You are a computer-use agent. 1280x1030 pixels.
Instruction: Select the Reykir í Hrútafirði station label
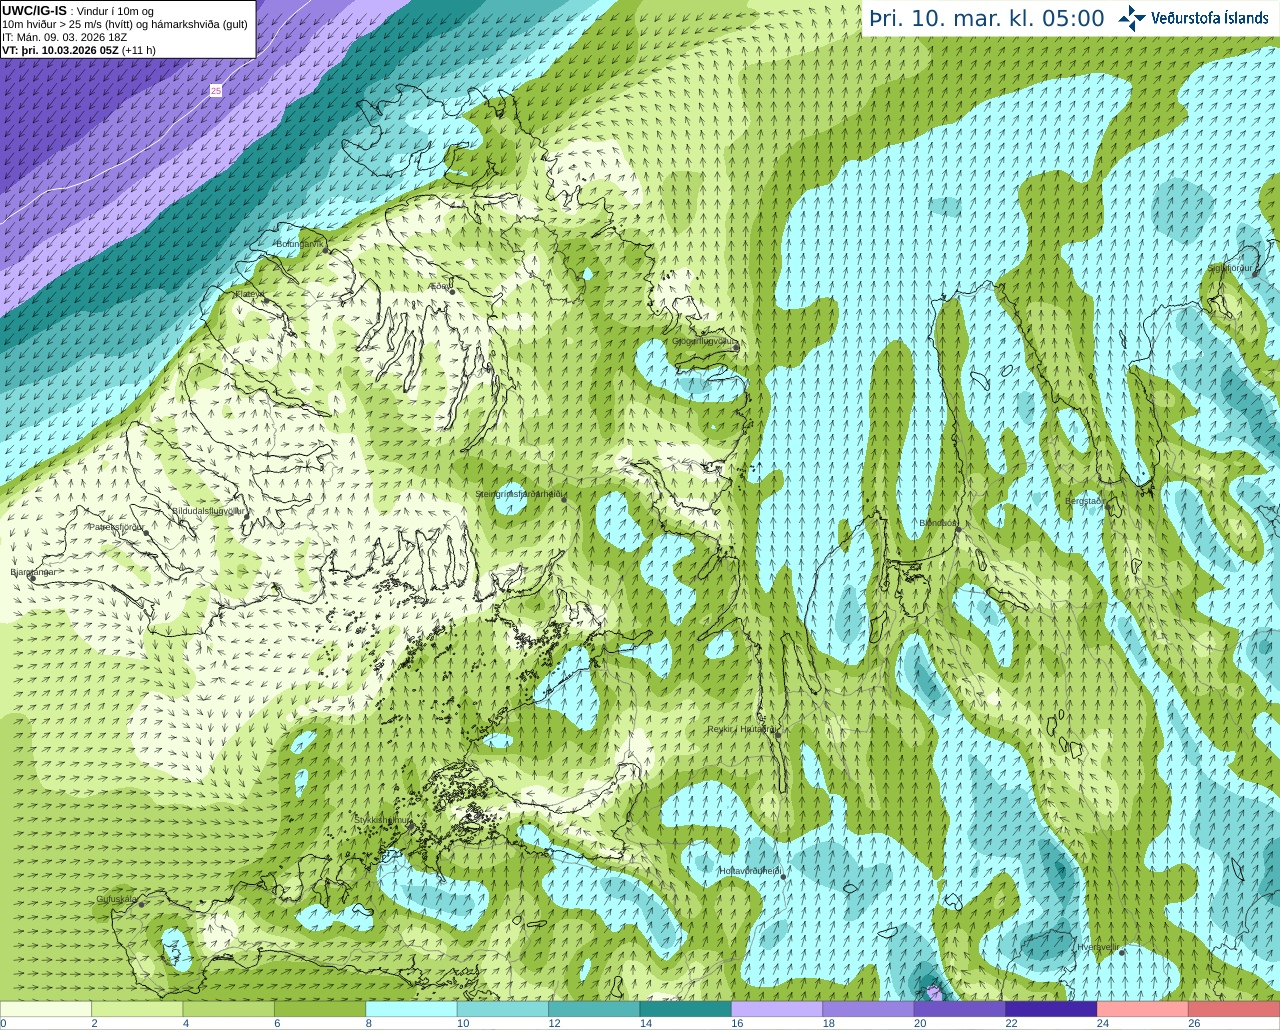pos(742,729)
